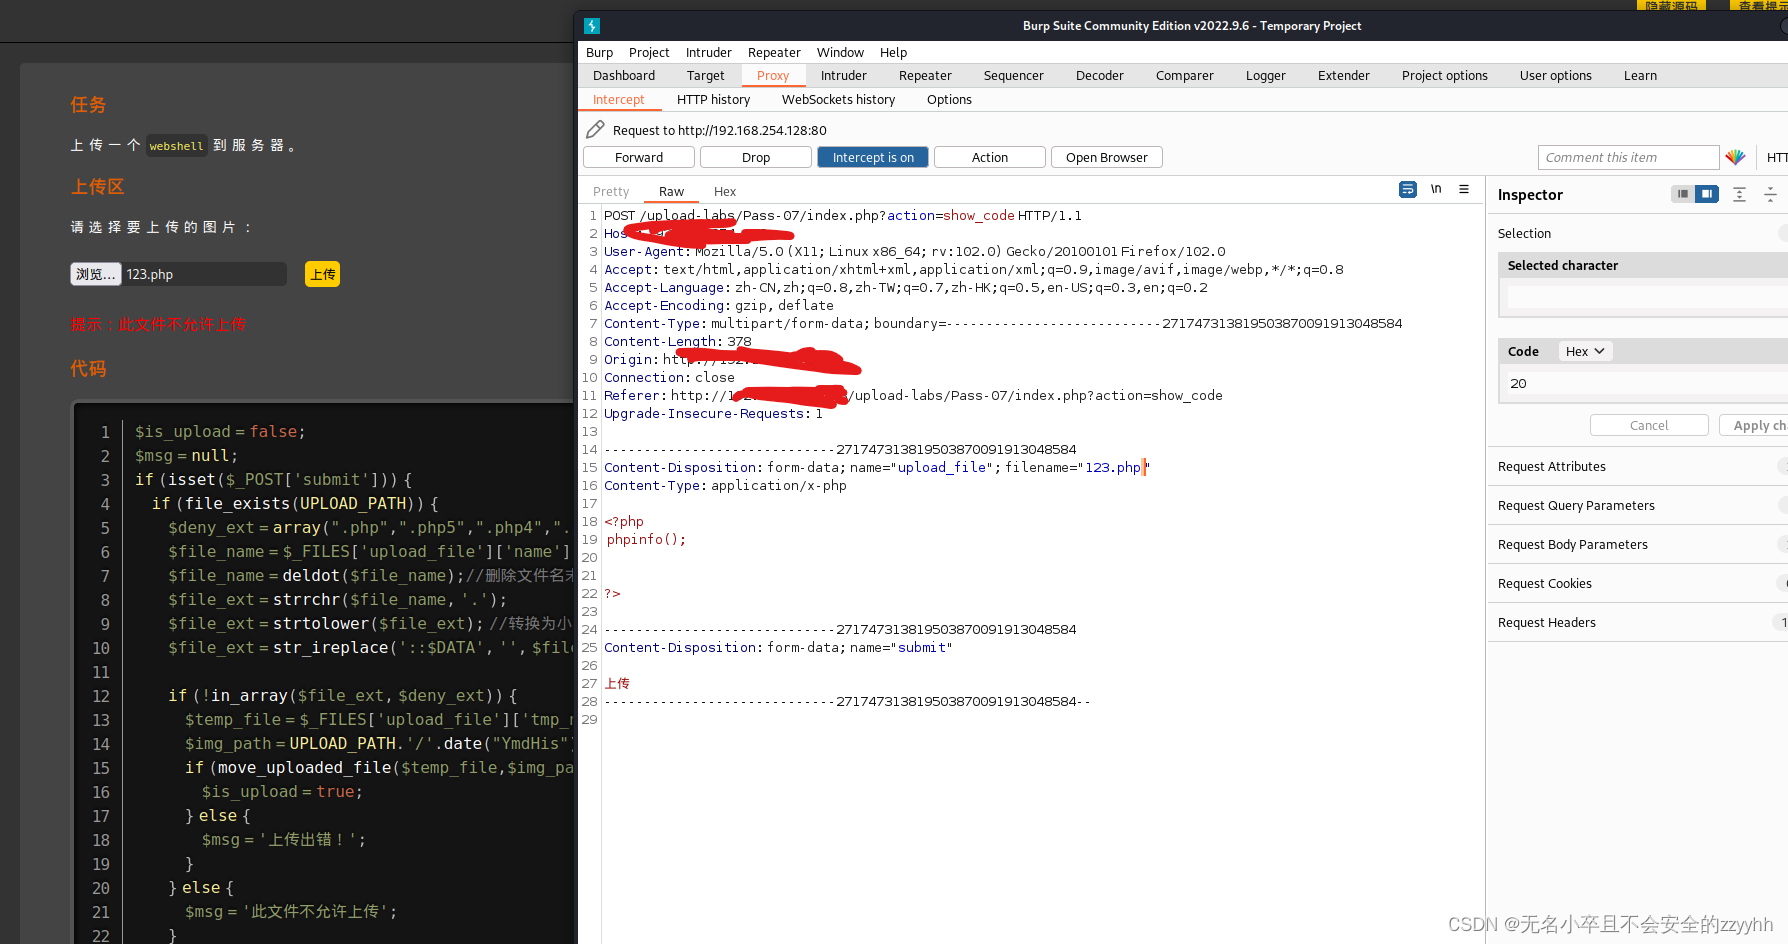Screen dimensions: 1788x944
Task: Collapse all Inspector sections icon
Action: click(x=1770, y=194)
